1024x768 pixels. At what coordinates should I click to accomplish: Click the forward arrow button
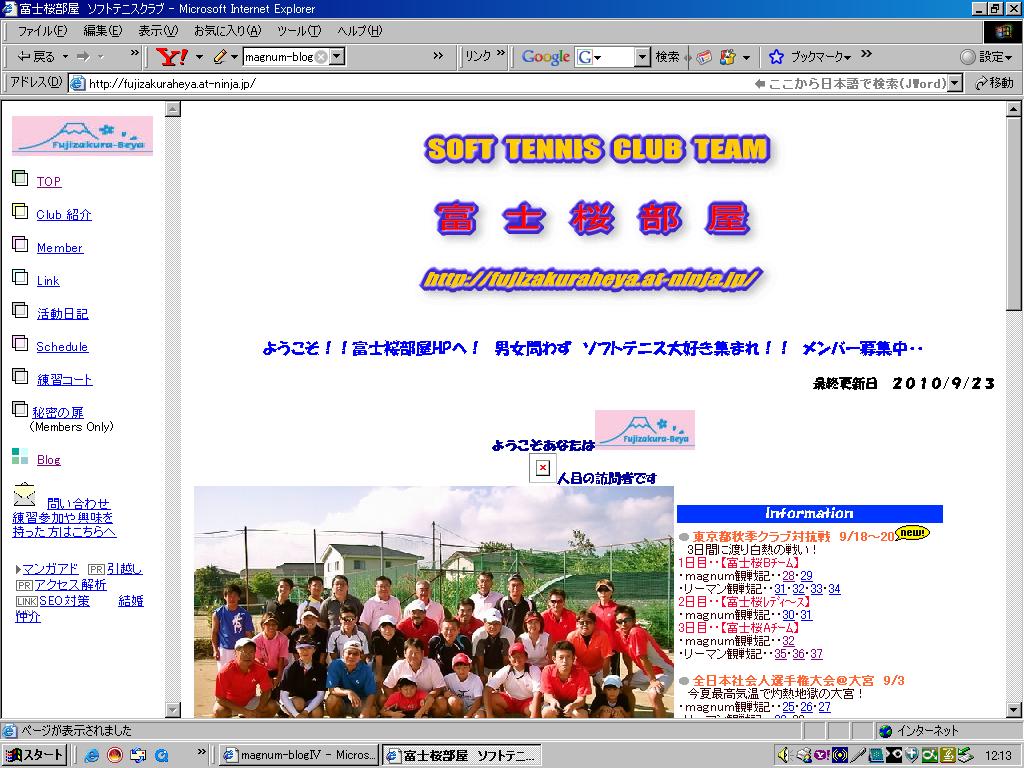[84, 57]
